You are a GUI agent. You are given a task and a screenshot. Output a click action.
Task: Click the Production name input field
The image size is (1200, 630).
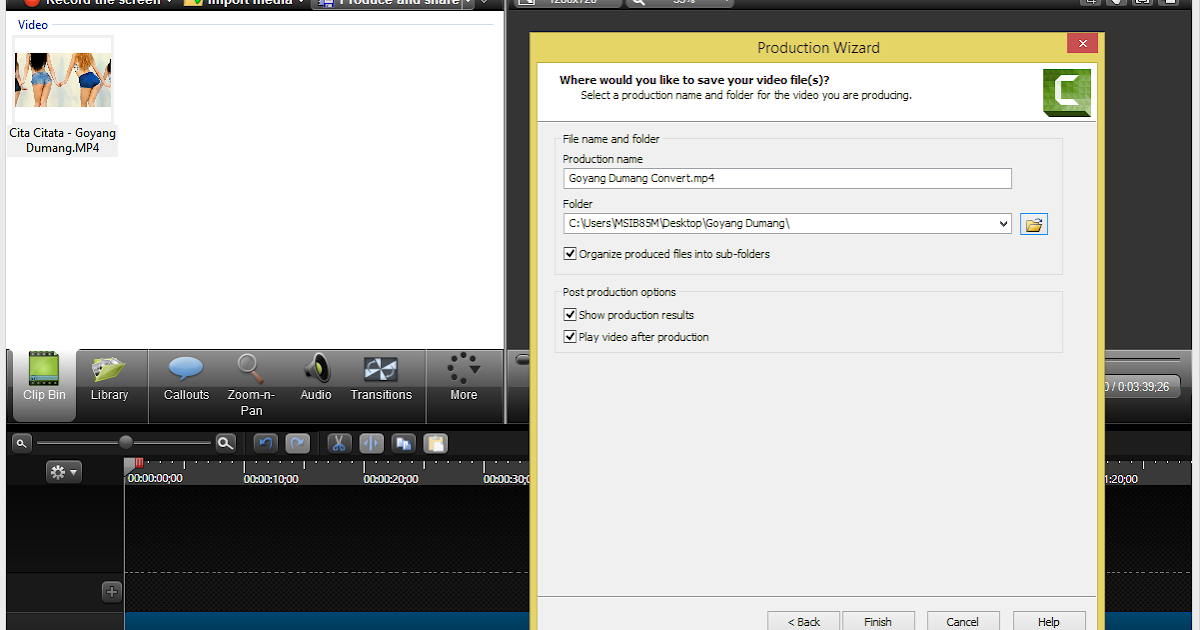(x=787, y=178)
